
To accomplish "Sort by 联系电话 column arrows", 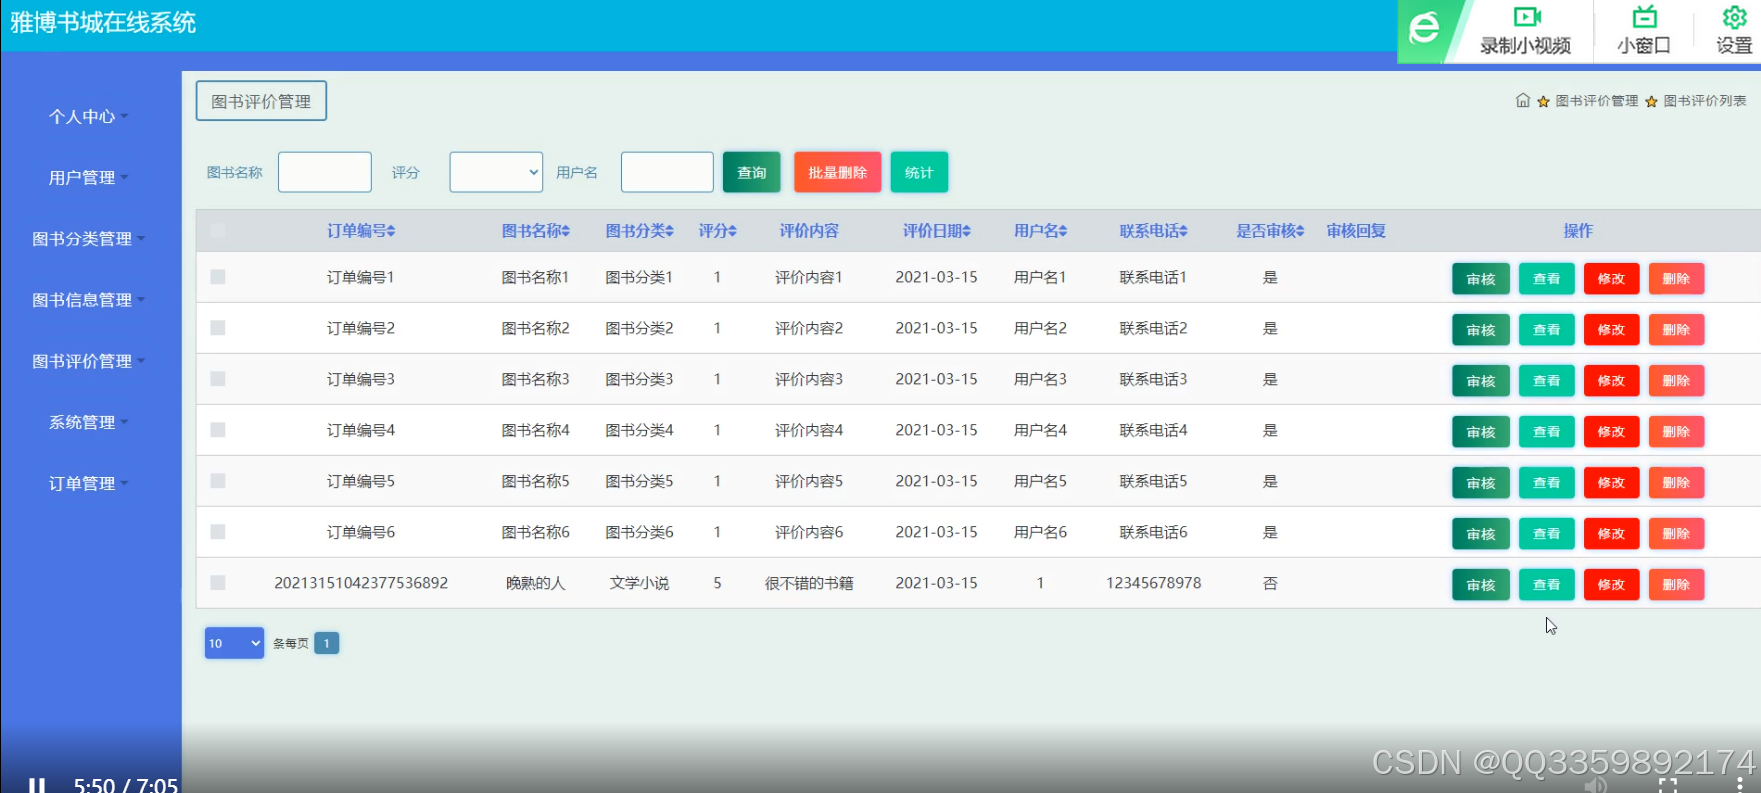I will pos(1184,231).
